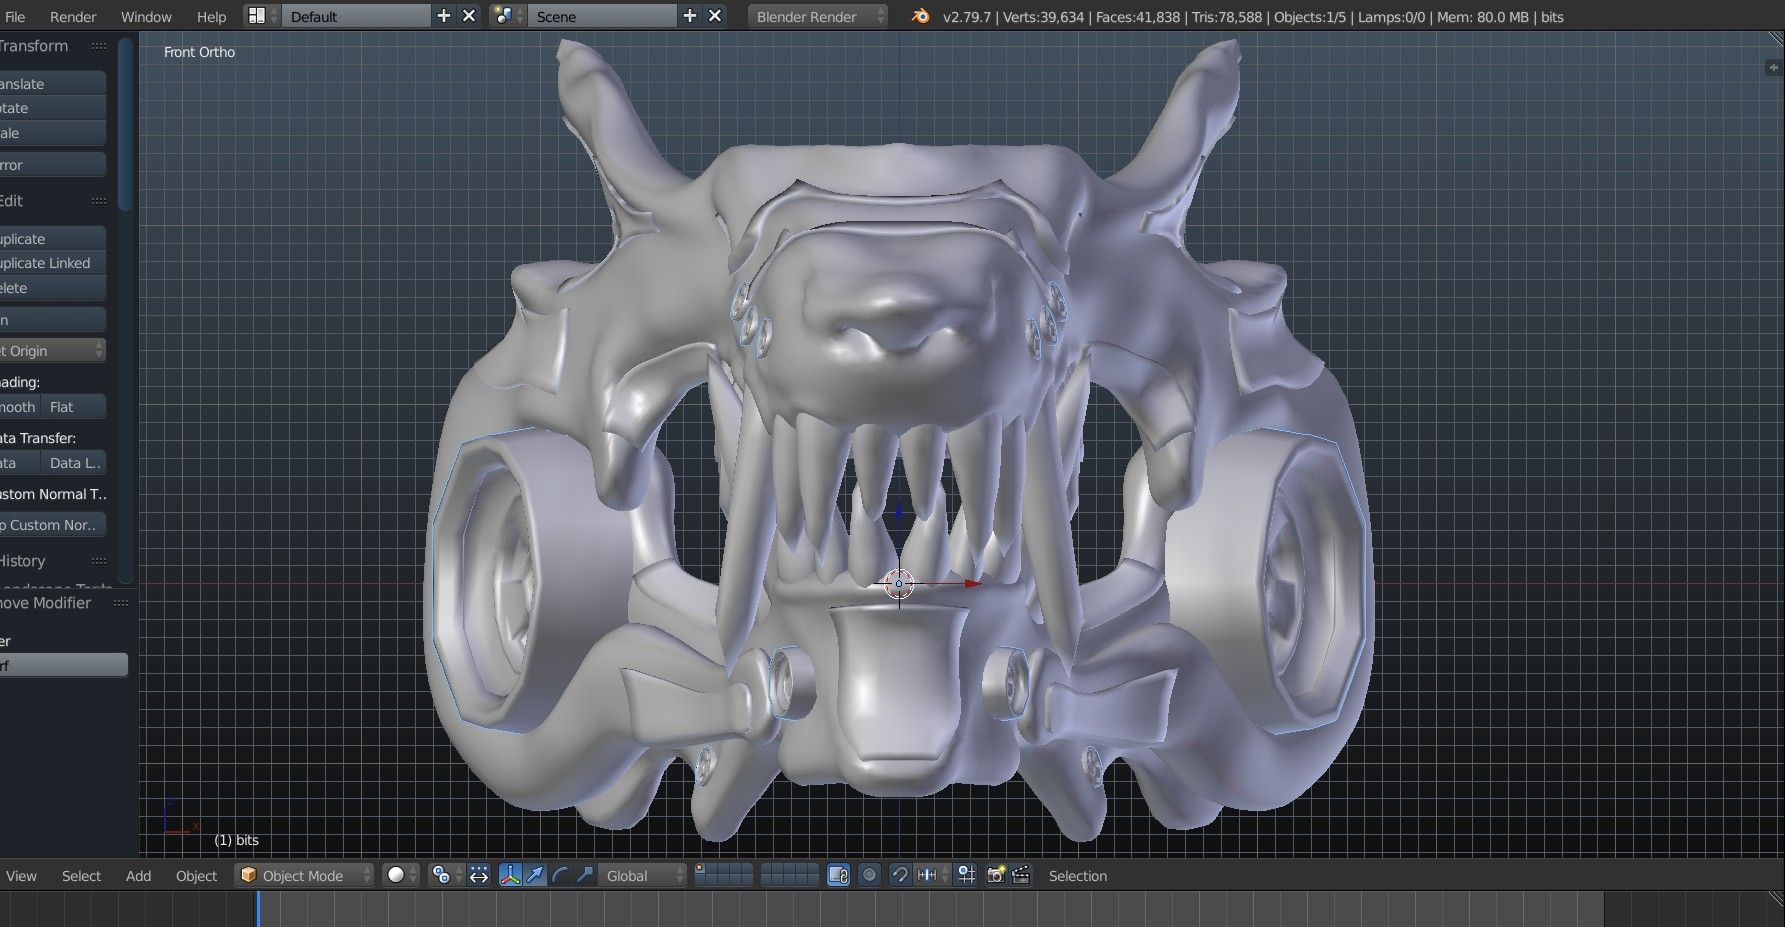The height and width of the screenshot is (927, 1785).
Task: Open the 3D viewport View menu
Action: coord(21,875)
